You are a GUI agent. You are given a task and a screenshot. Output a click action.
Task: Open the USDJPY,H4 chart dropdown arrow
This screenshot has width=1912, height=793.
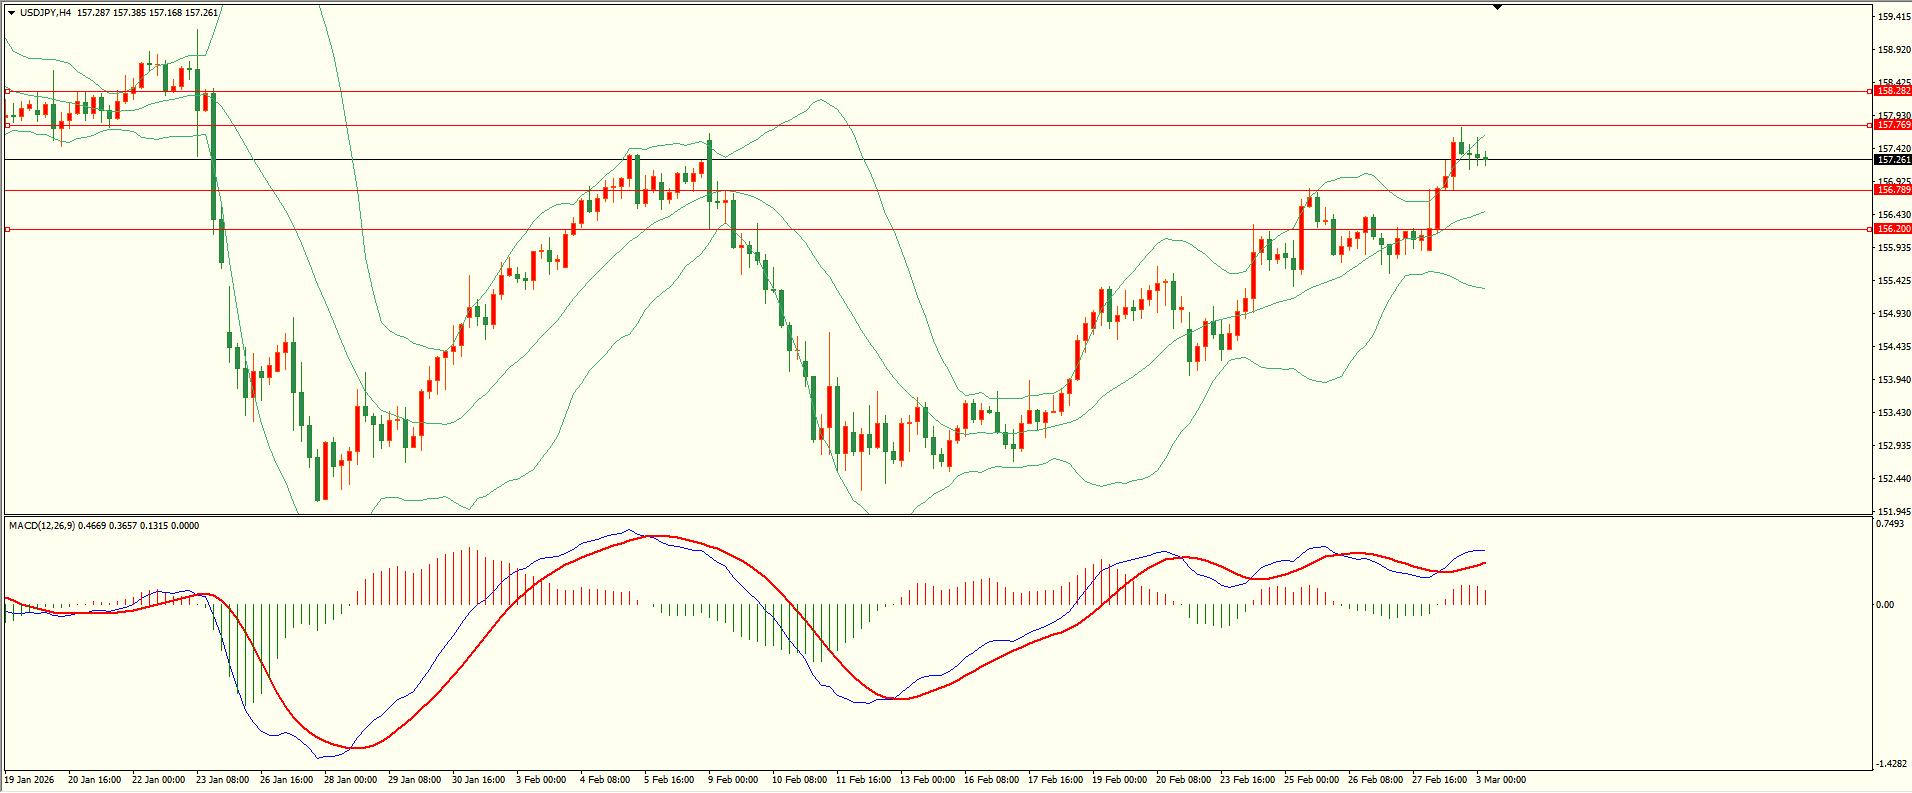coord(11,13)
